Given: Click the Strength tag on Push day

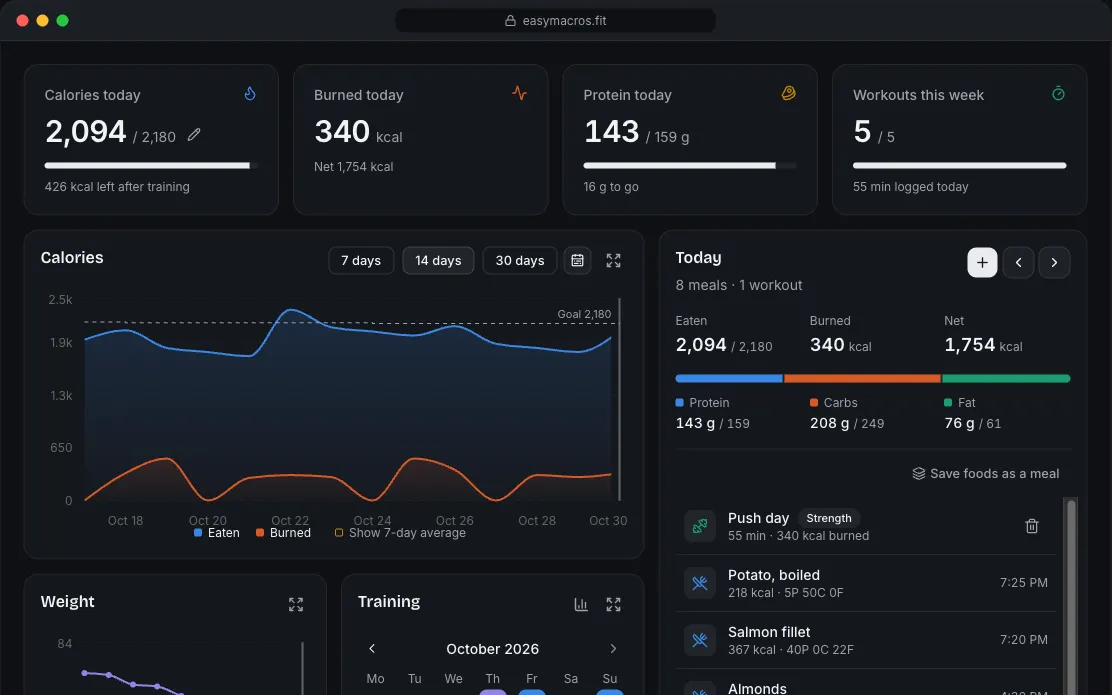Looking at the screenshot, I should coord(828,518).
